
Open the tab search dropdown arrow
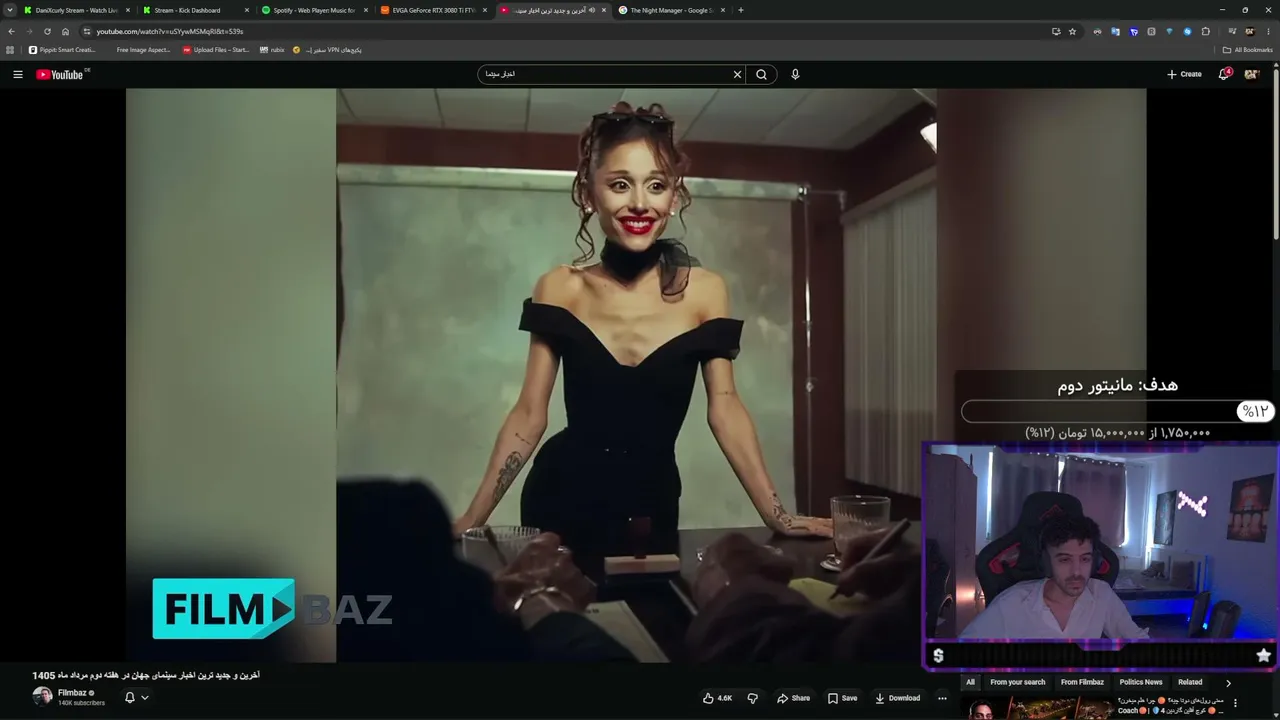coord(10,10)
